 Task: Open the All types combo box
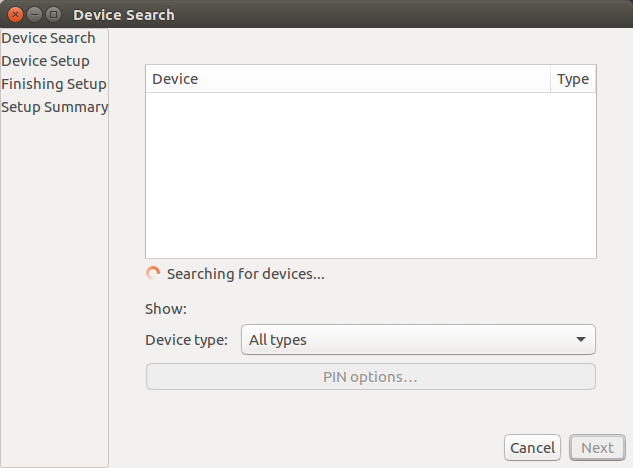point(405,340)
